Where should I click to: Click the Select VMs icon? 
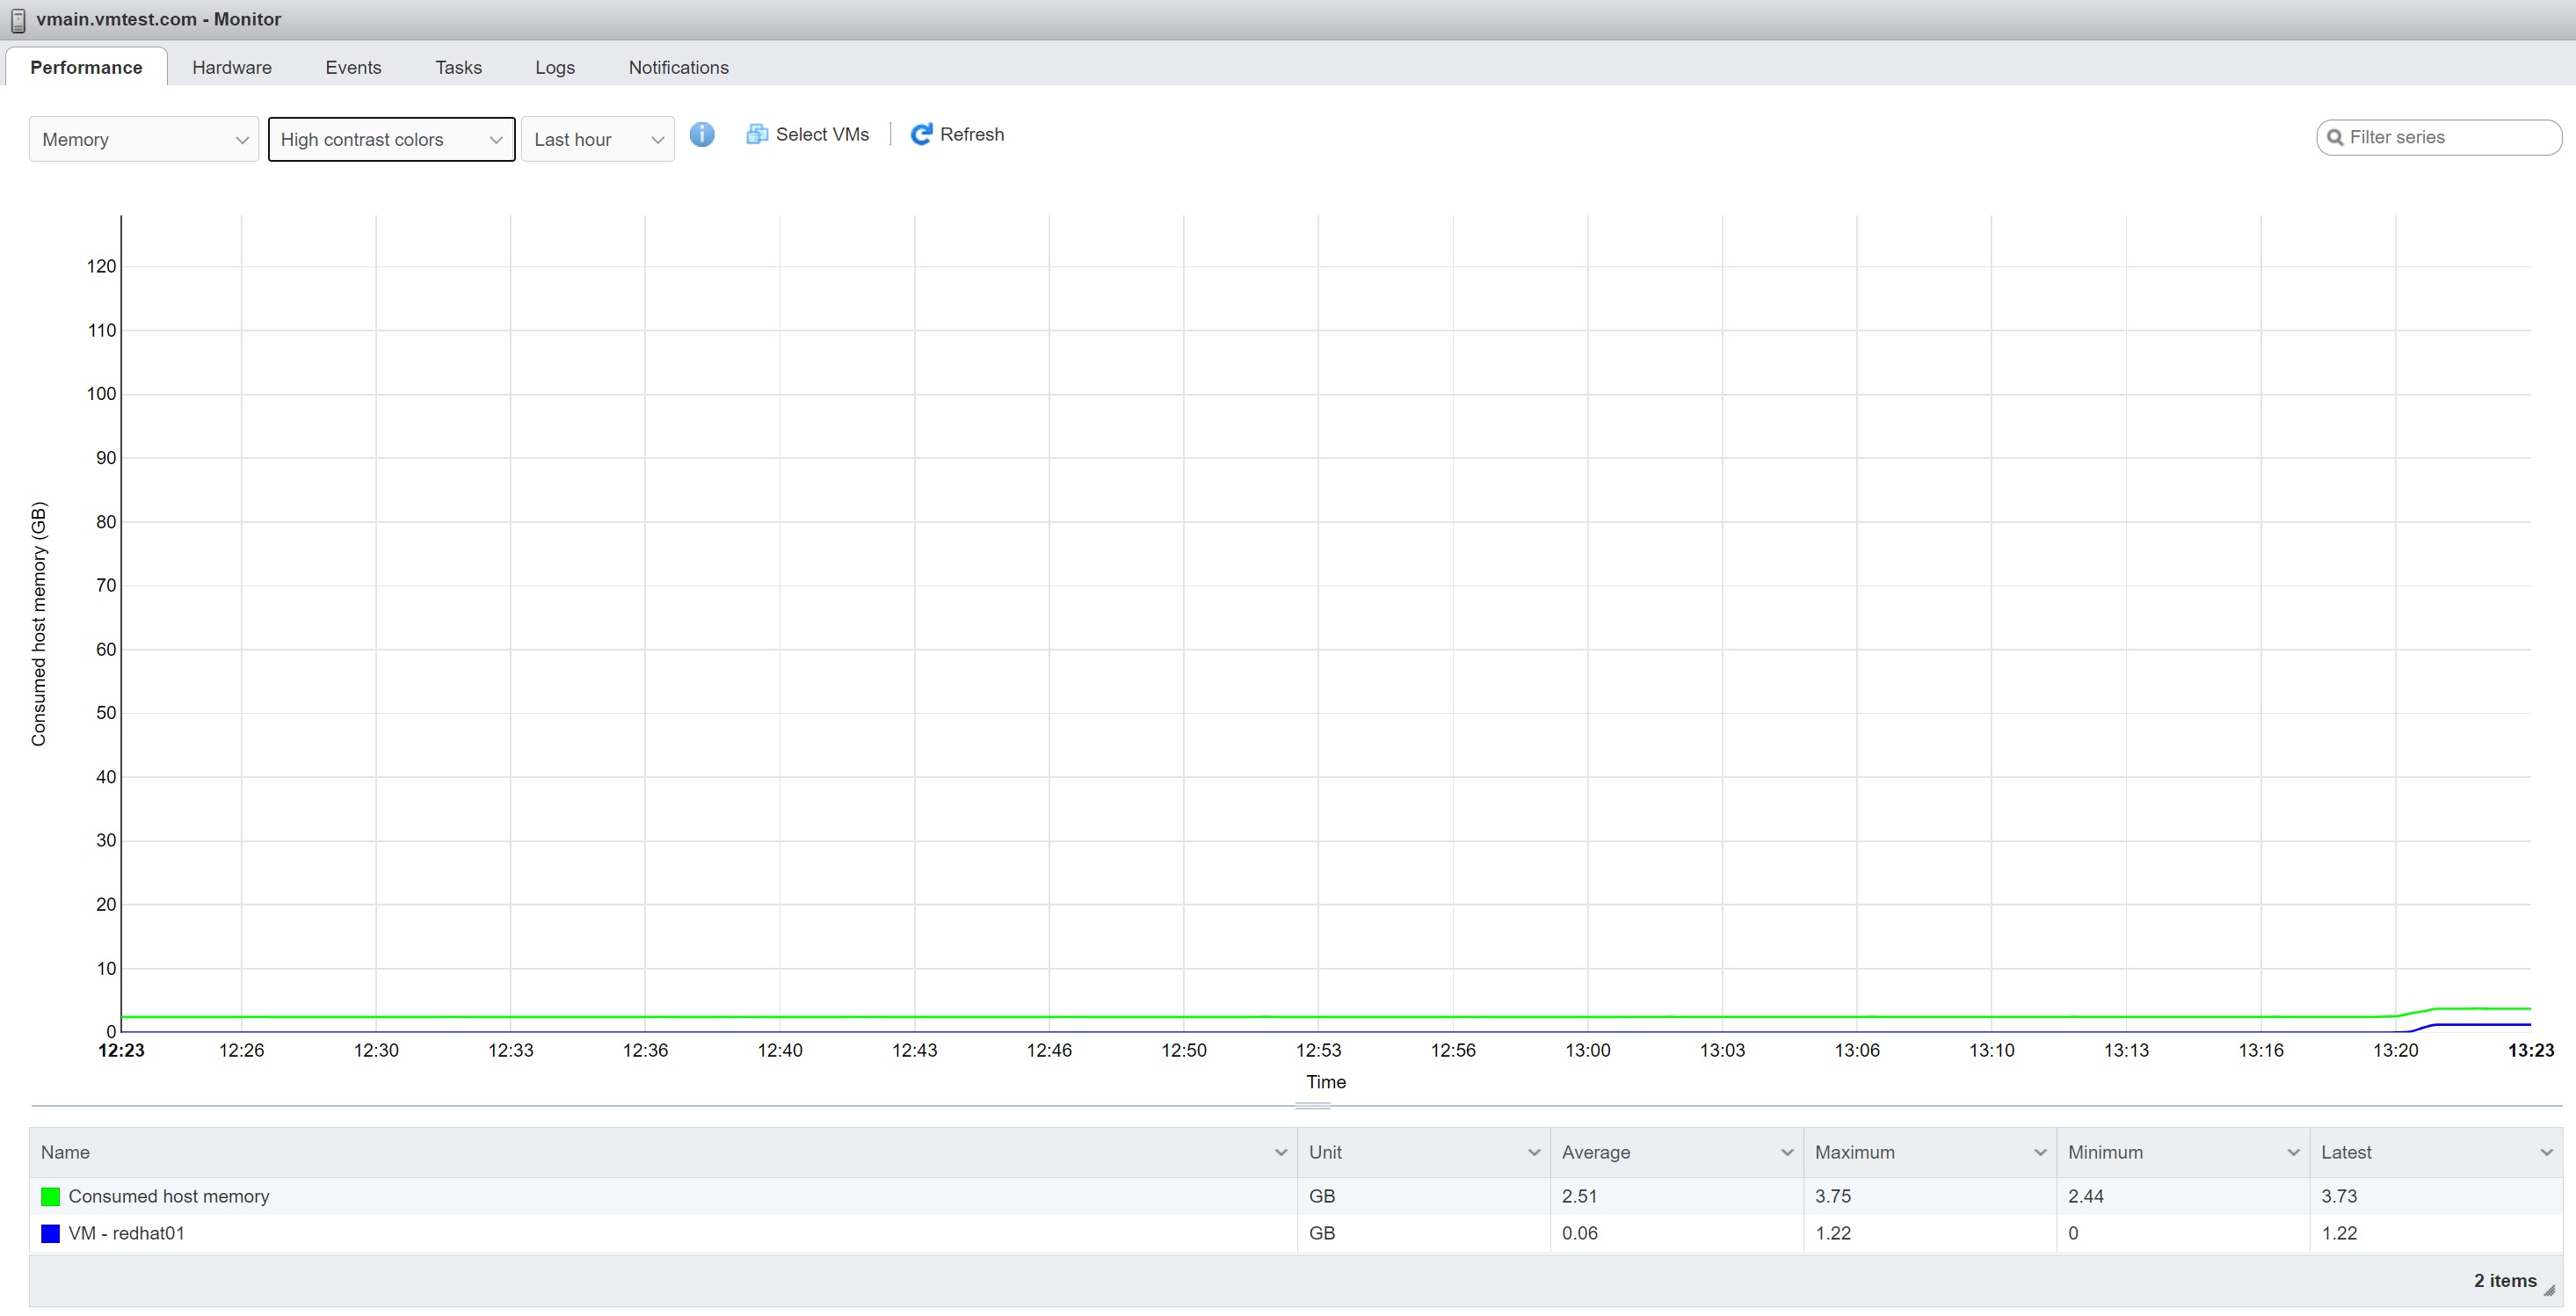pyautogui.click(x=757, y=135)
